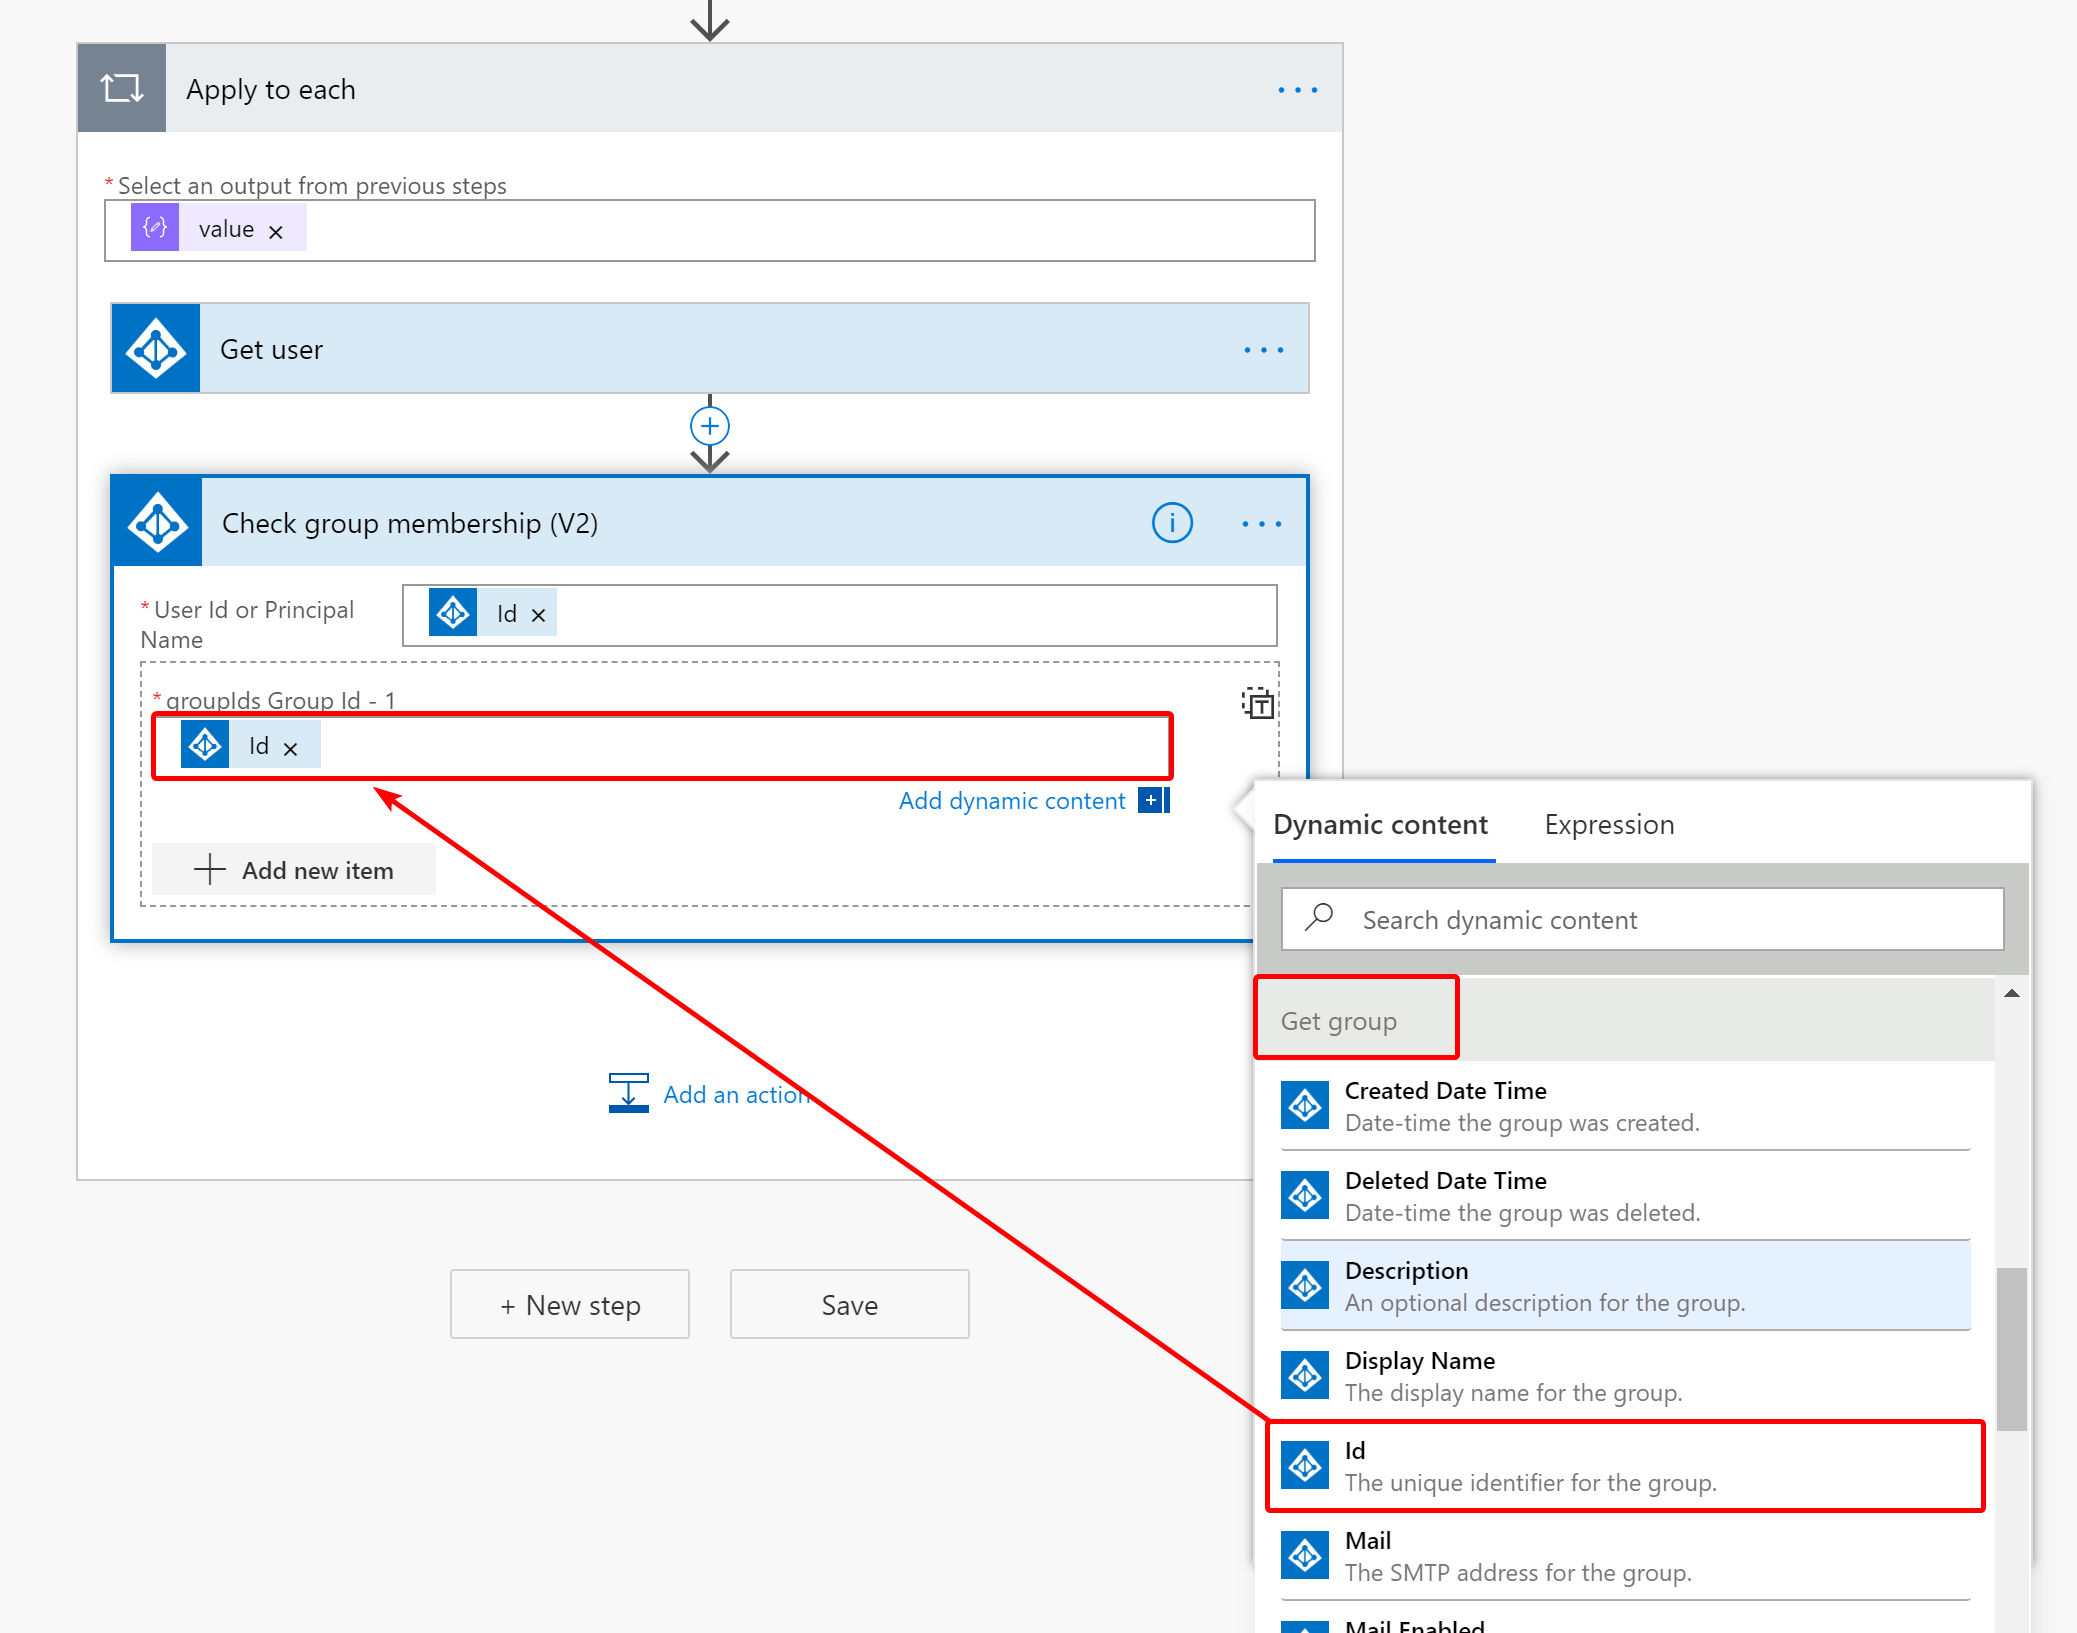
Task: Collapse the Get group dynamic content section
Action: pos(1625,1021)
